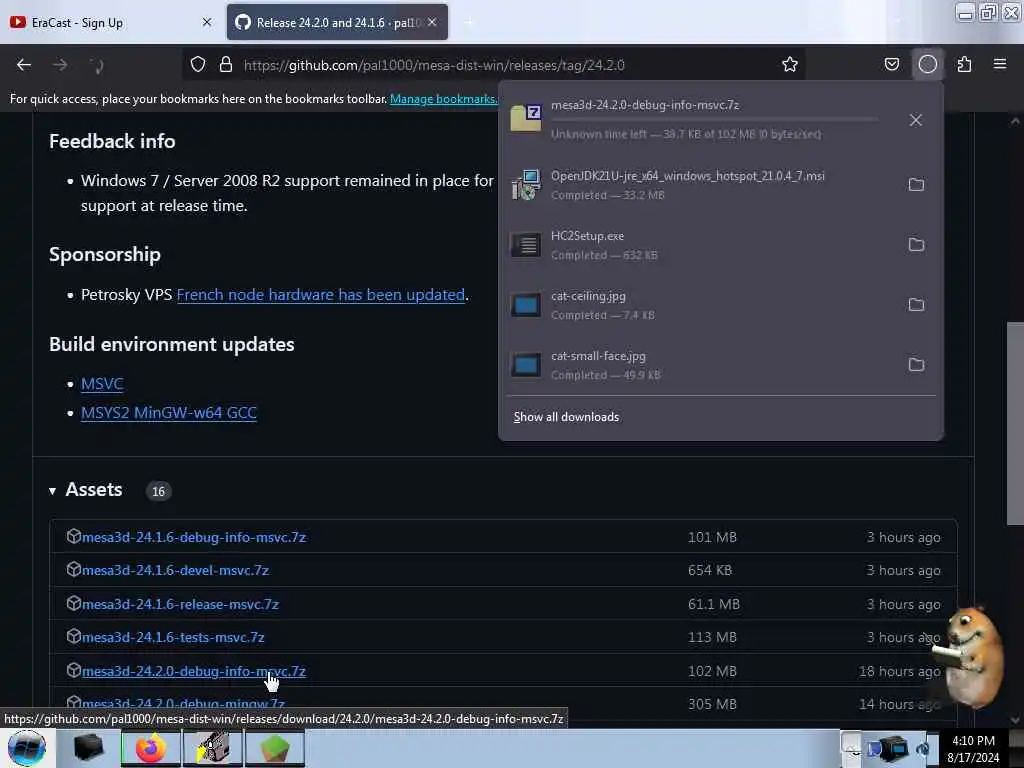Bookmark this page with the star icon

(790, 65)
